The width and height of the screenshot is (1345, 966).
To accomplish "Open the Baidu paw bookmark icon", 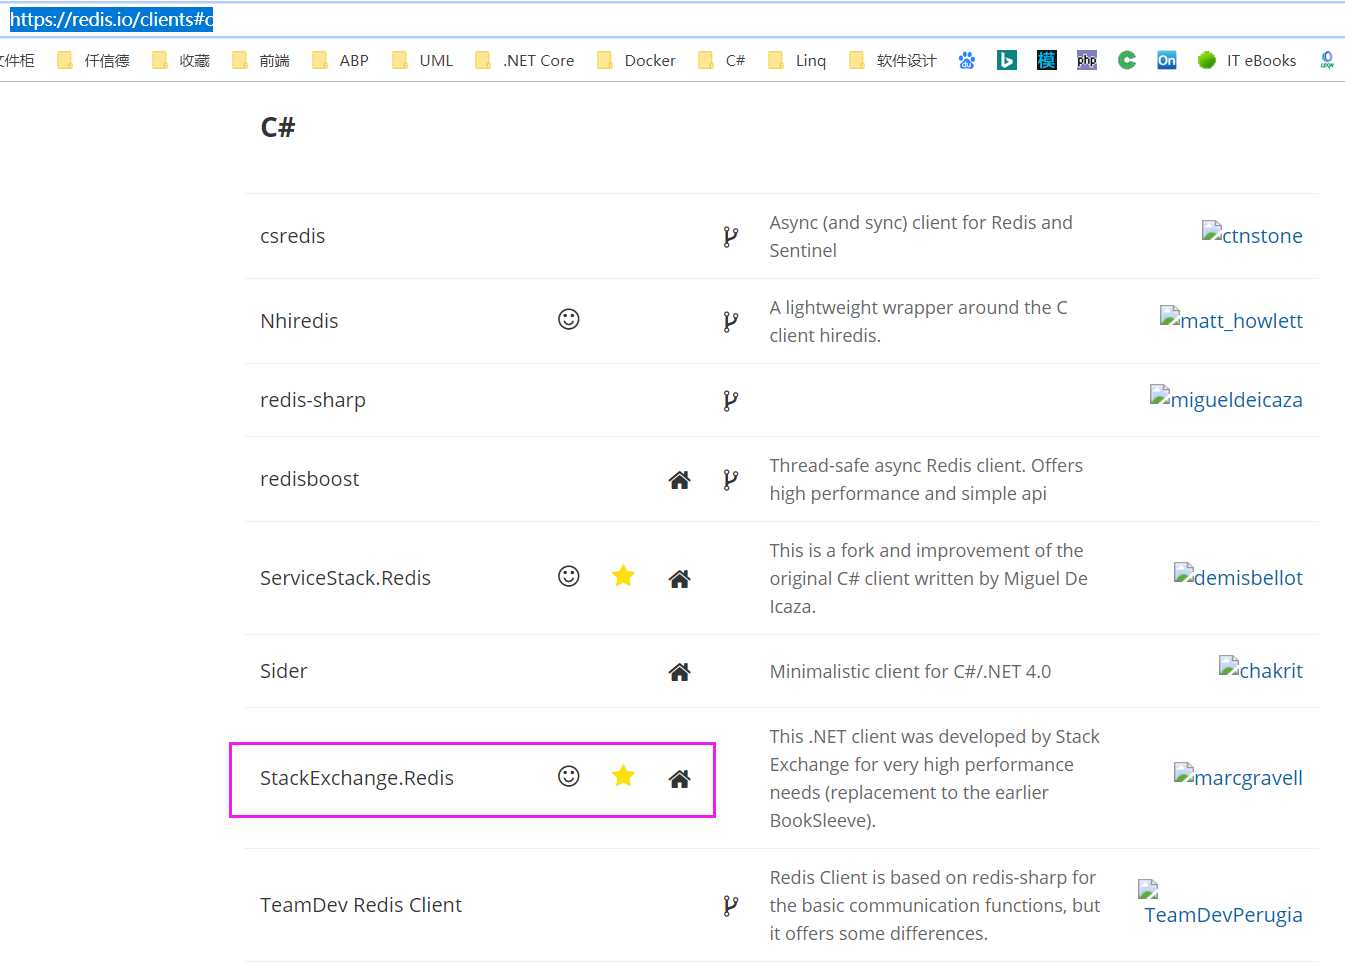I will [x=967, y=60].
